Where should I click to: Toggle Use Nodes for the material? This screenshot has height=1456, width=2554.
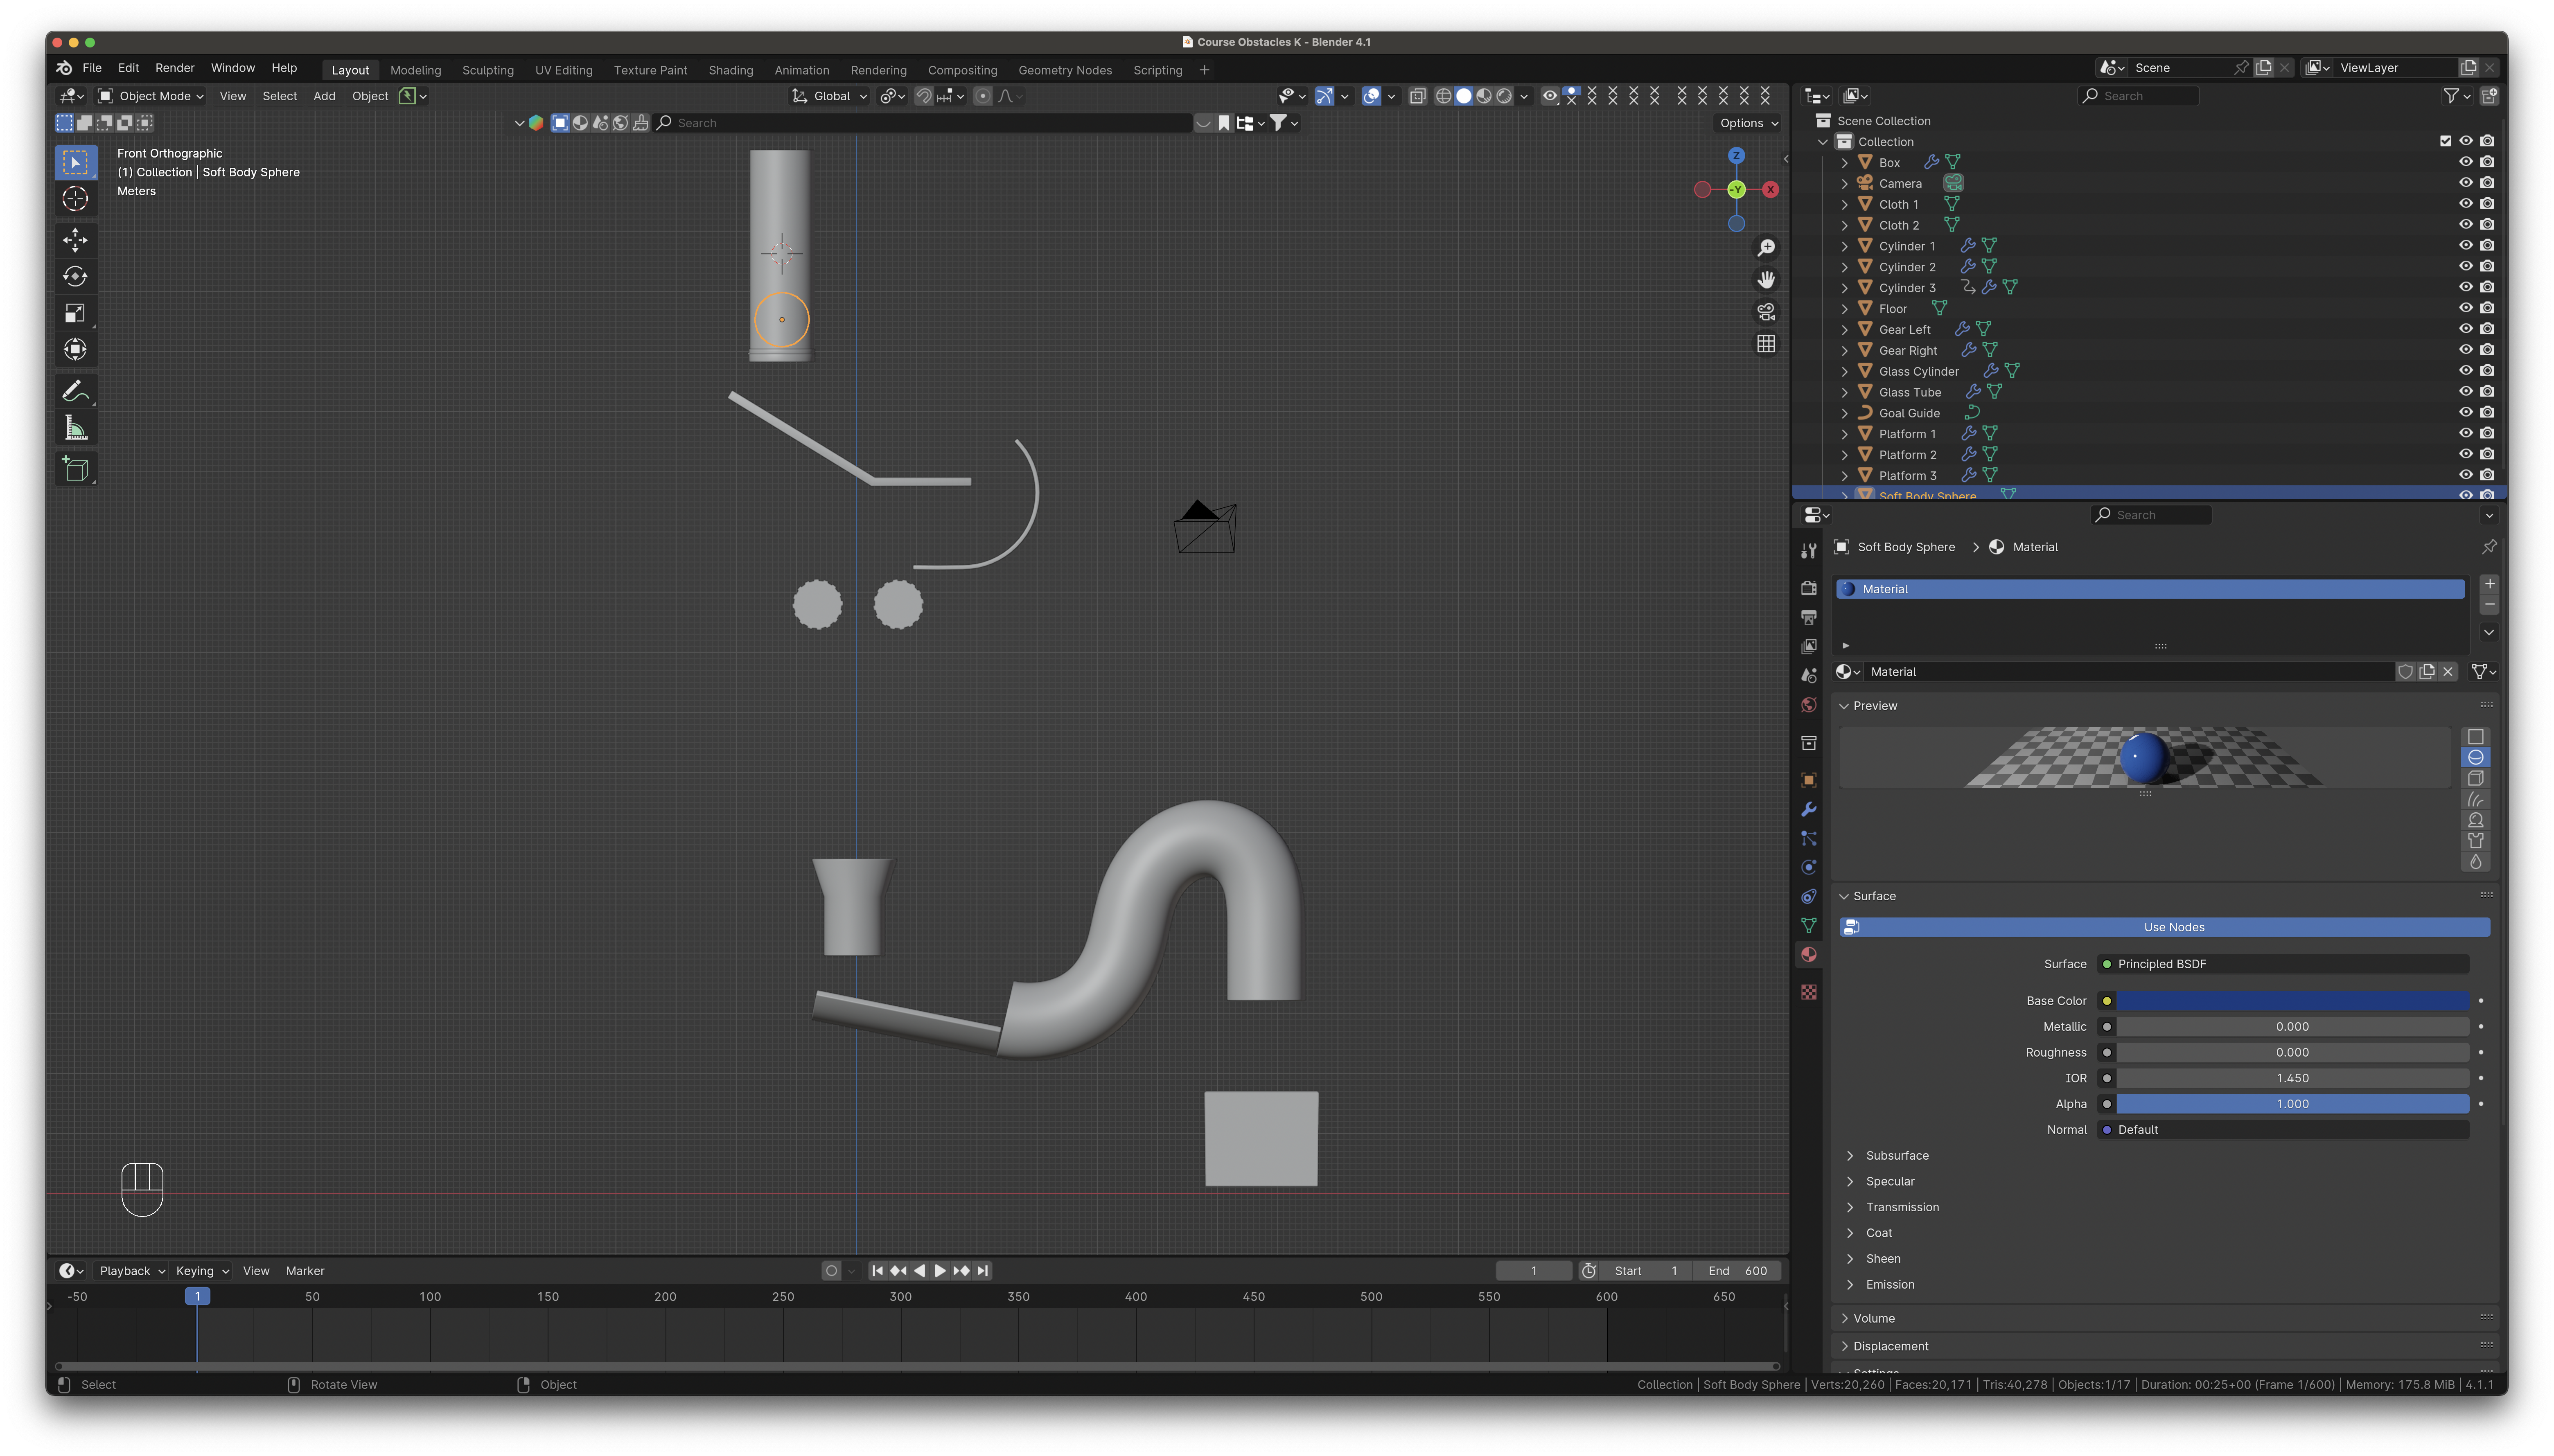[2163, 927]
